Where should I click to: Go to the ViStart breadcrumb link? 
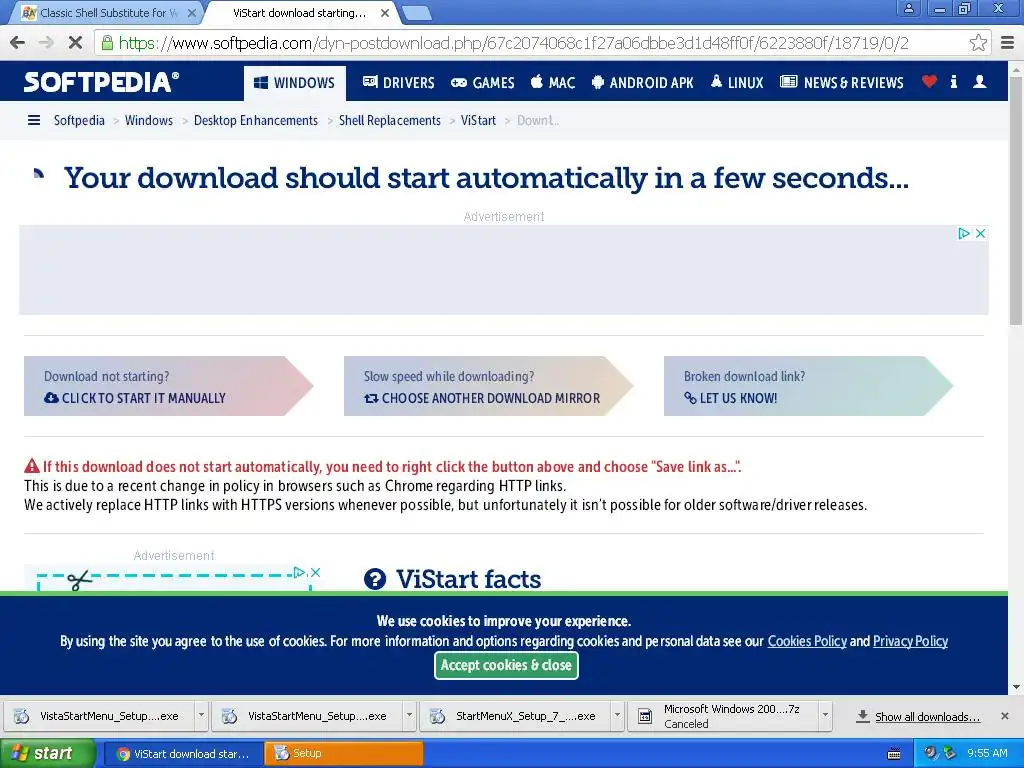tap(478, 120)
